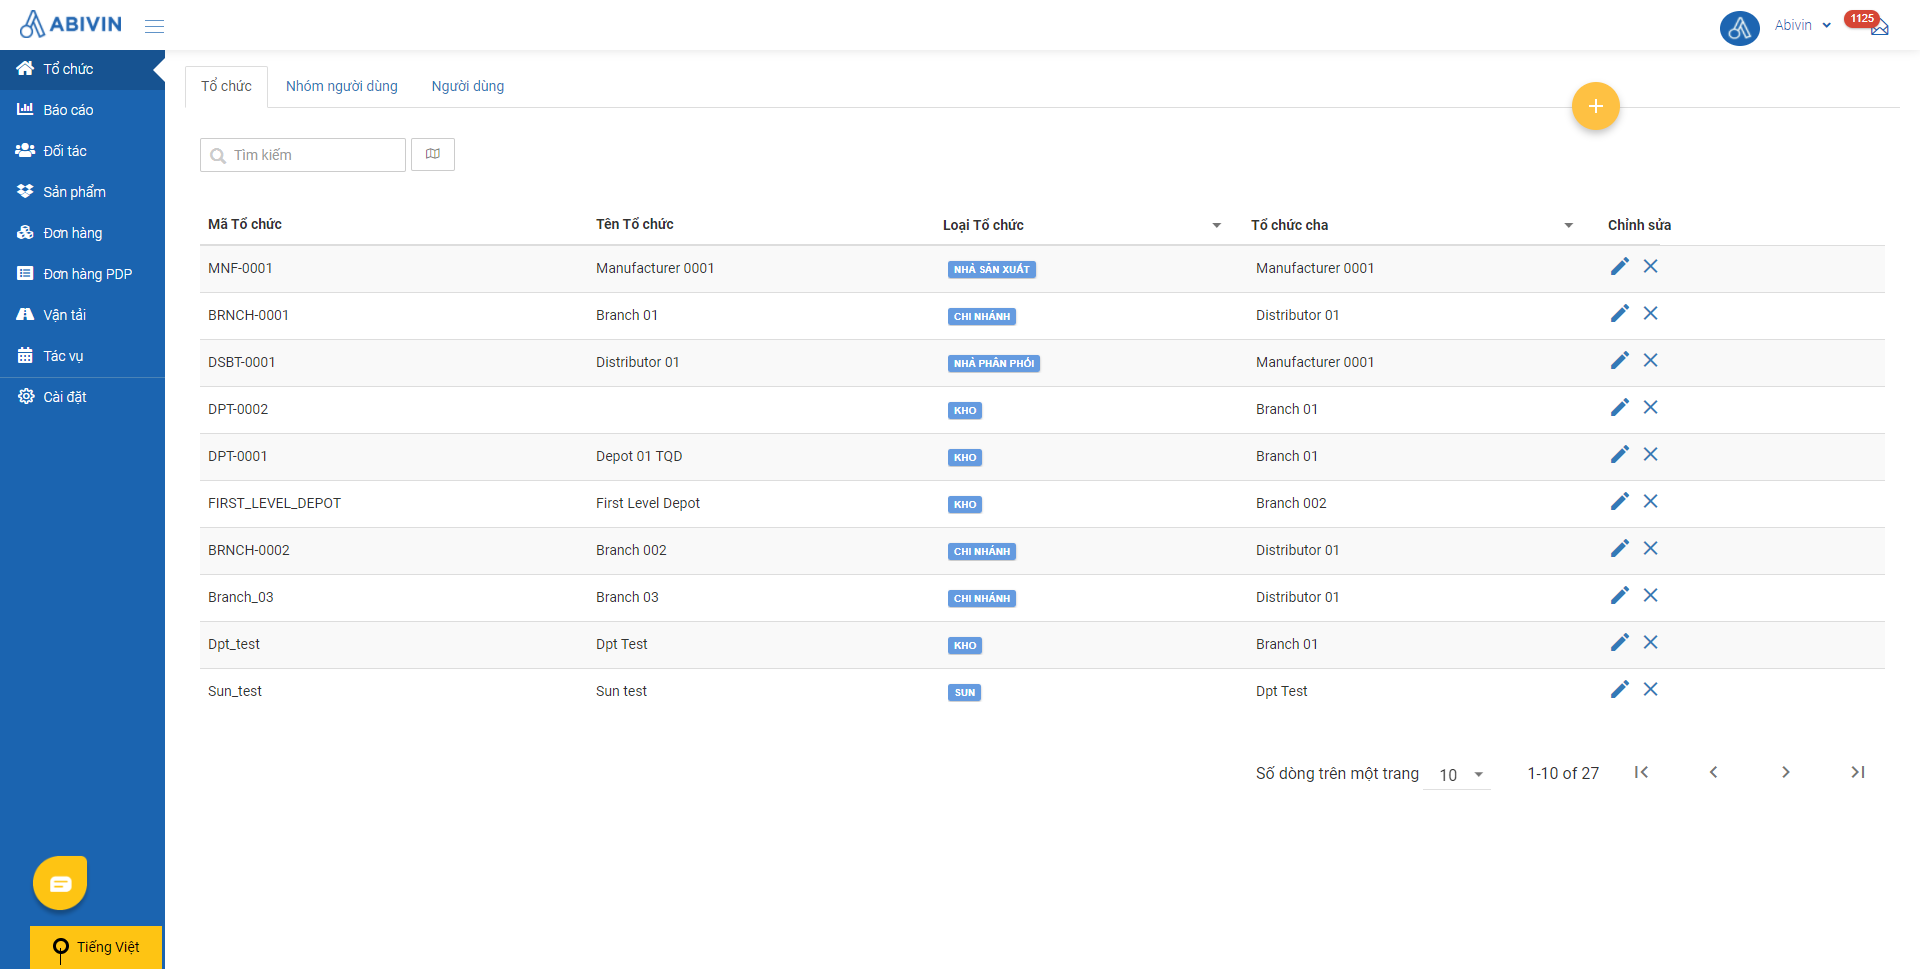Open Đơn hàng in the sidebar
Screen dimensions: 1920x969
pos(82,233)
